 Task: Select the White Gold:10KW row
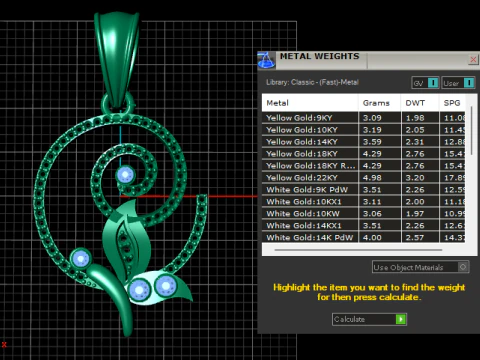click(363, 214)
